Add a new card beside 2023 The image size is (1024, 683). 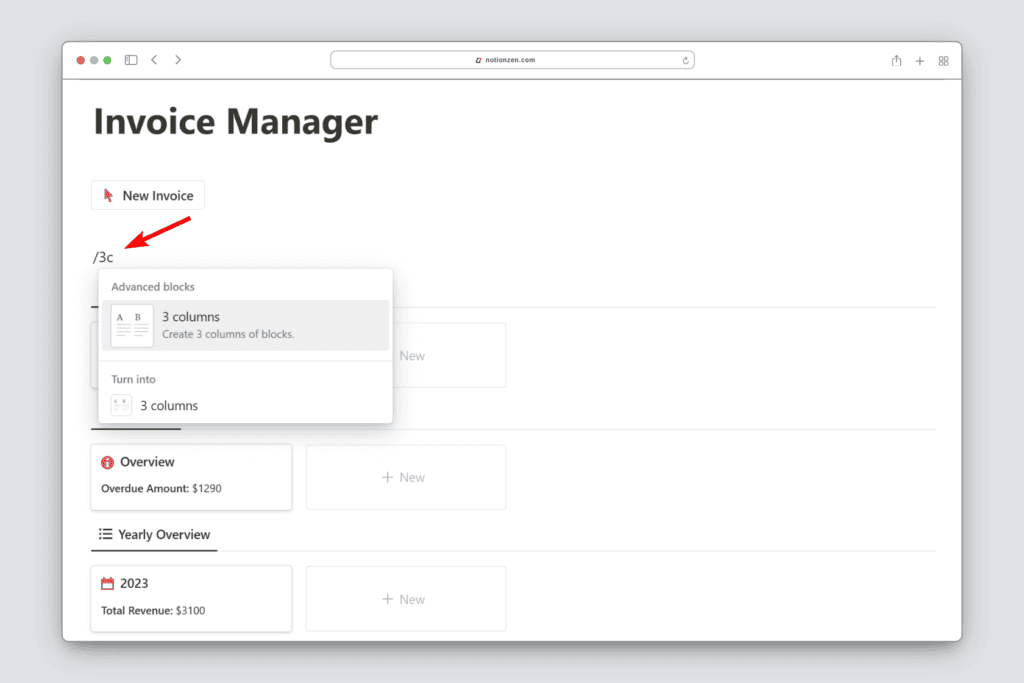(x=405, y=599)
